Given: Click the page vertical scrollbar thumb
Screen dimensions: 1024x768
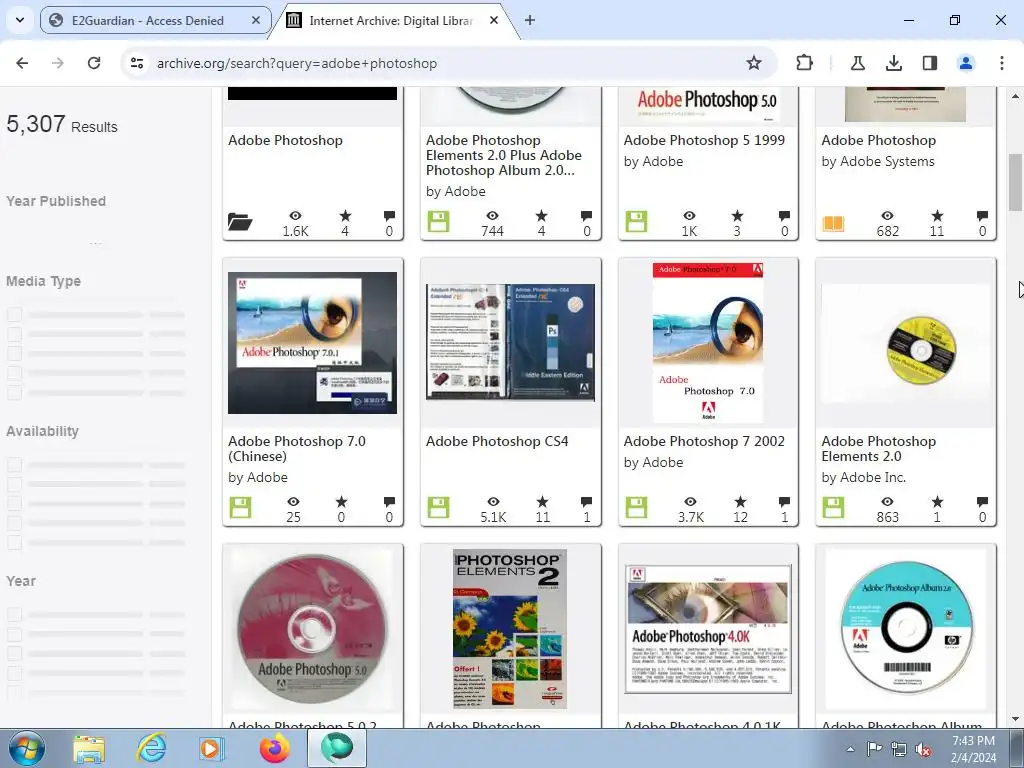Looking at the screenshot, I should tap(1016, 182).
